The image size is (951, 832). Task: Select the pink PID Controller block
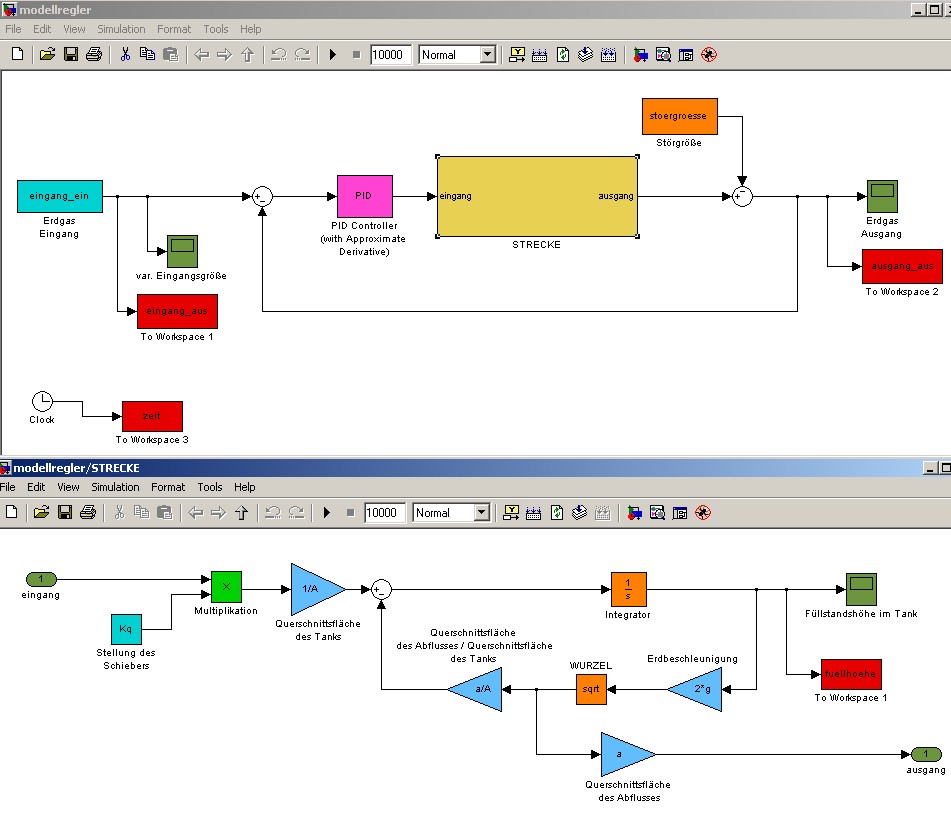tap(365, 196)
